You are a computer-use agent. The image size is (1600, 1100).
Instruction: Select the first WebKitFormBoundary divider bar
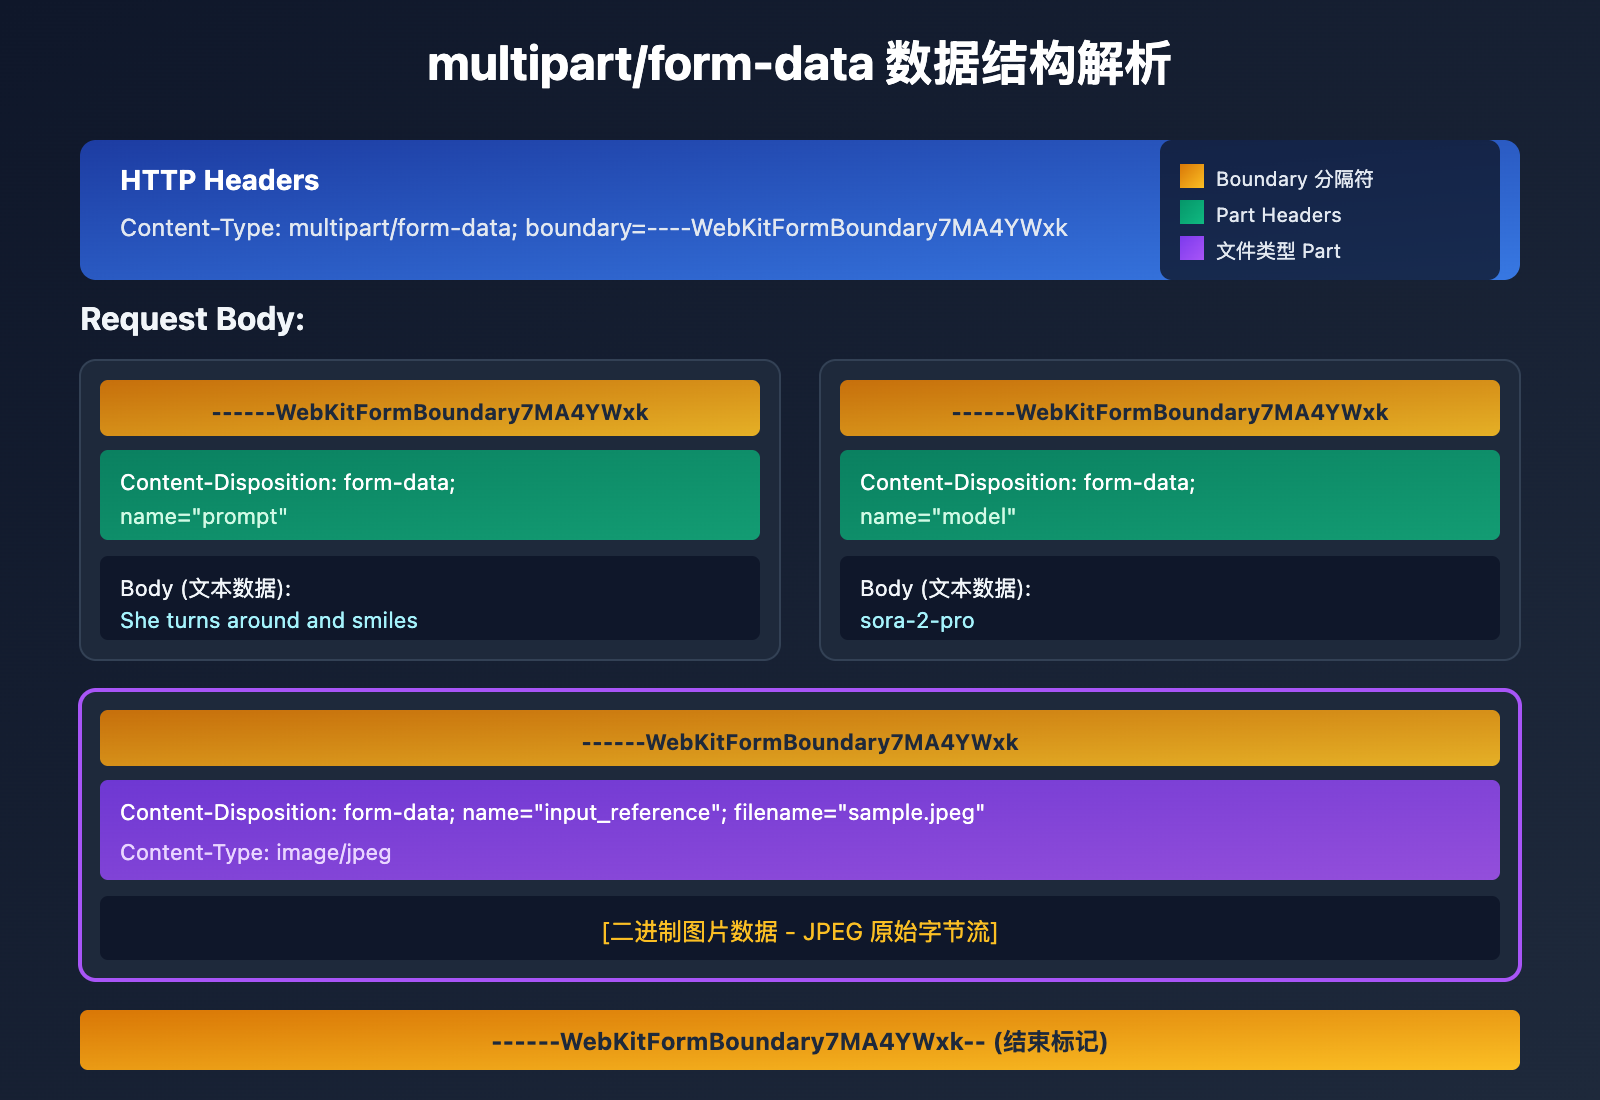[429, 408]
